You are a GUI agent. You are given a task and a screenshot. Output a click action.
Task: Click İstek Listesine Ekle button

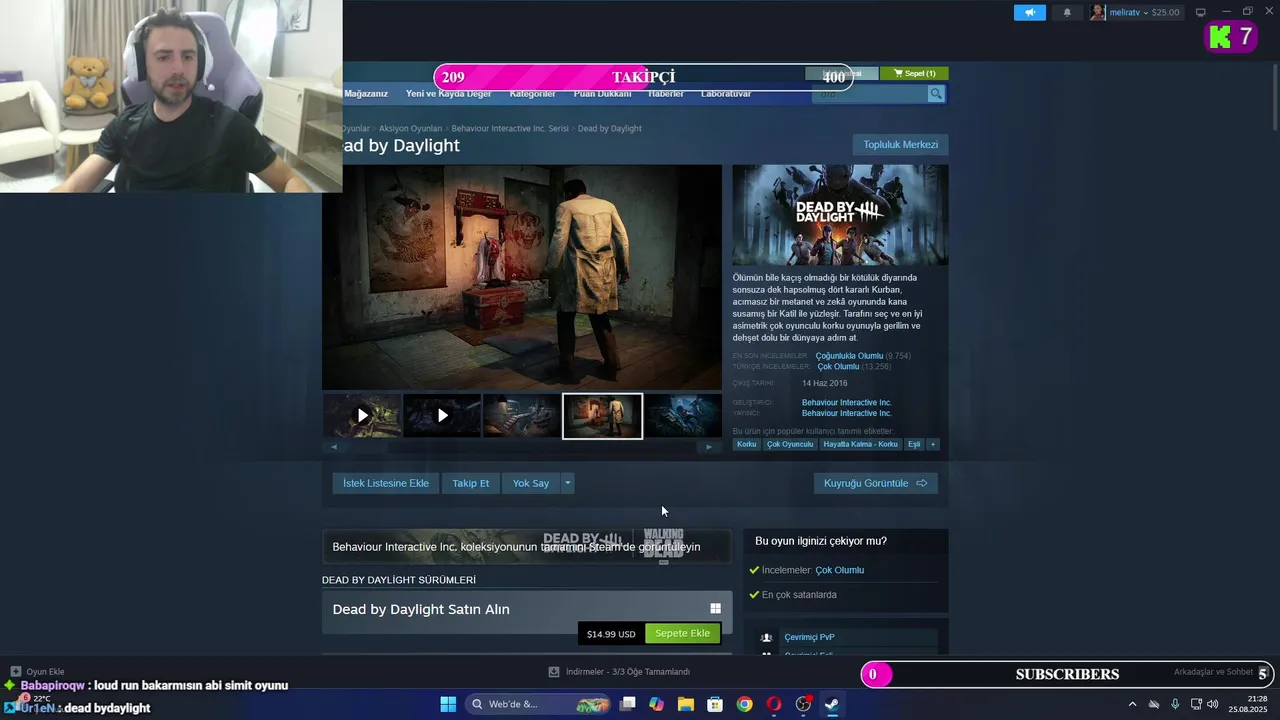point(385,483)
